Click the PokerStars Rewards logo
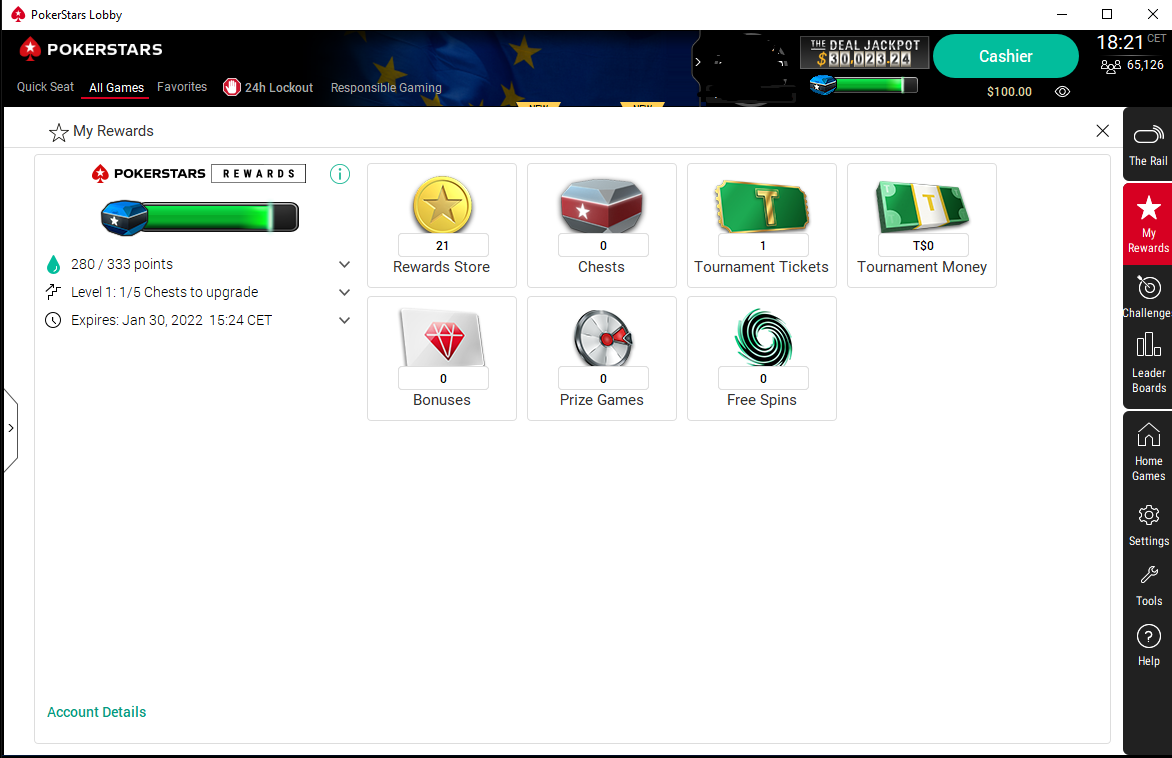 198,173
